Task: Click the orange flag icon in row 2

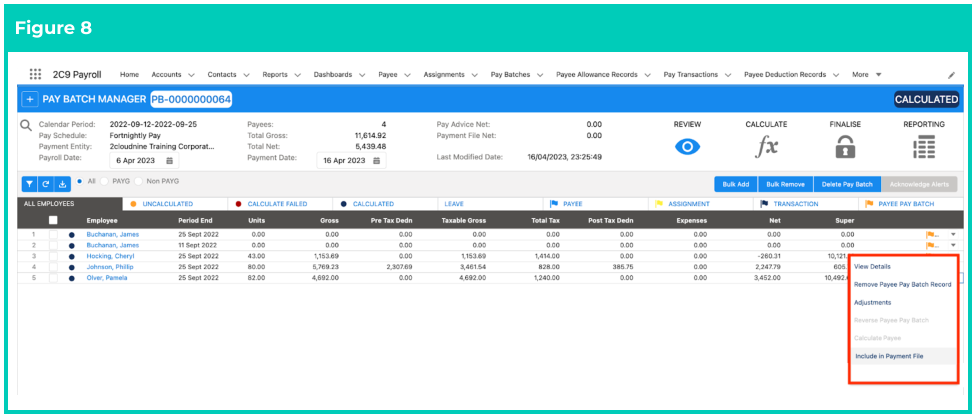Action: [x=932, y=246]
